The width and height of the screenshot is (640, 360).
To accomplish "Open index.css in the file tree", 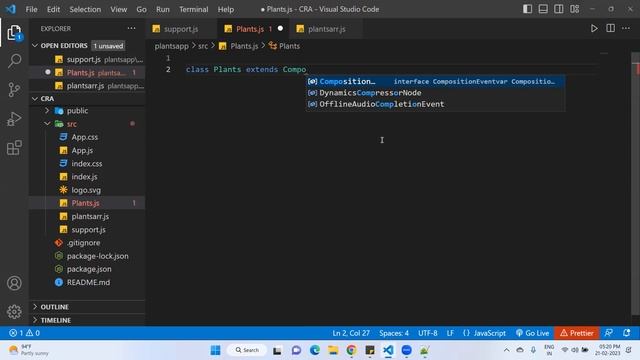I will coord(87,163).
